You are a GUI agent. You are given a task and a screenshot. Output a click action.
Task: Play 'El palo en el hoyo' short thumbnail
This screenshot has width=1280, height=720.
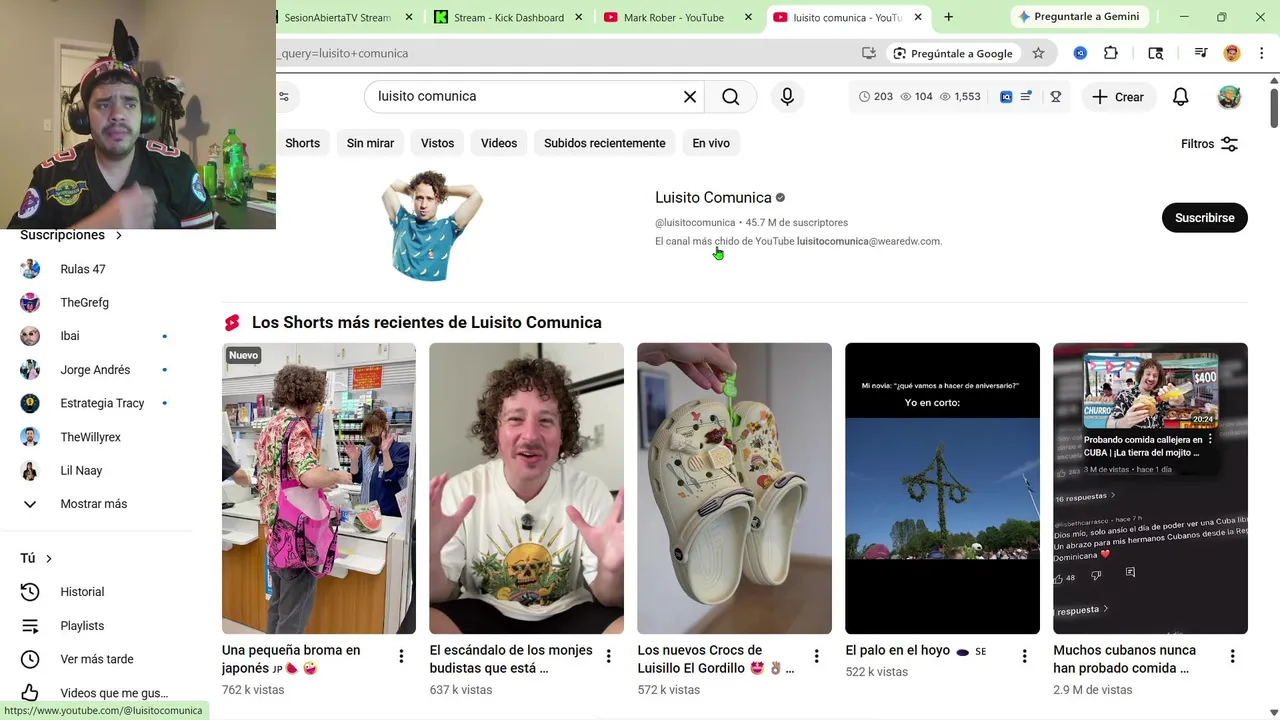pos(942,488)
